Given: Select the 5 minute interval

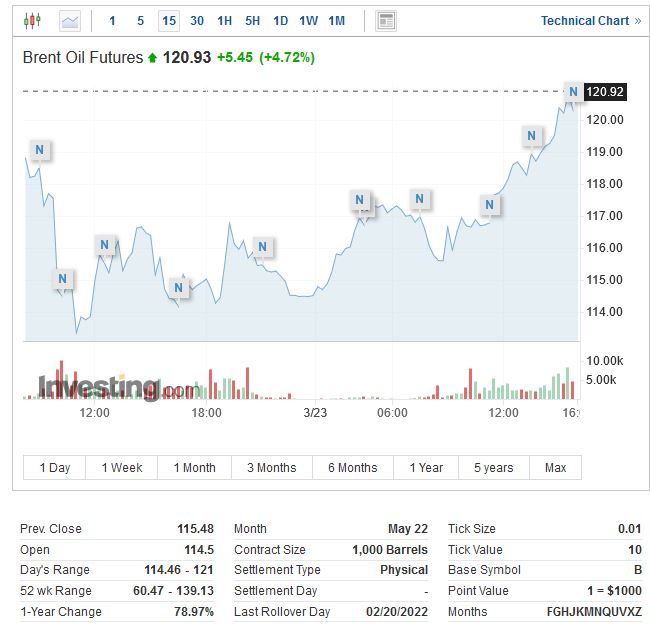Looking at the screenshot, I should (x=140, y=21).
